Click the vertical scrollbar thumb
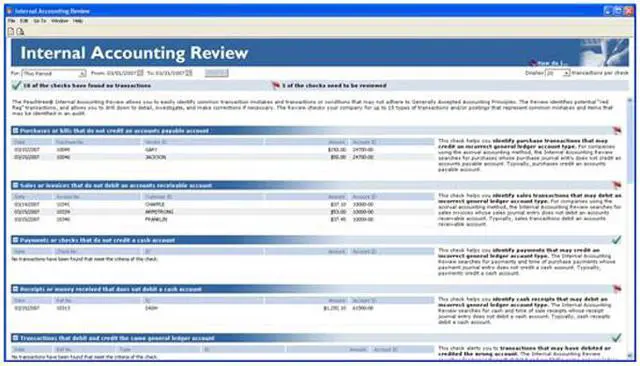640x366 pixels. point(631,143)
